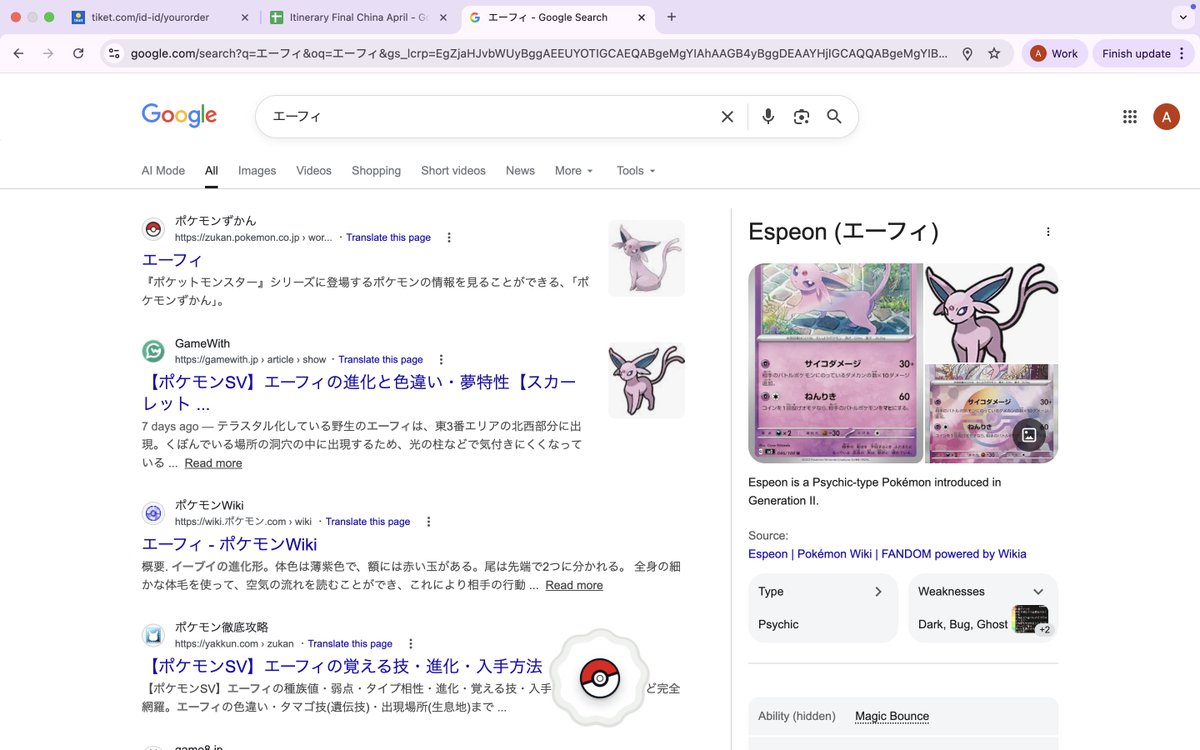This screenshot has width=1200, height=750.
Task: Click the GameWith site favicon
Action: click(x=153, y=351)
